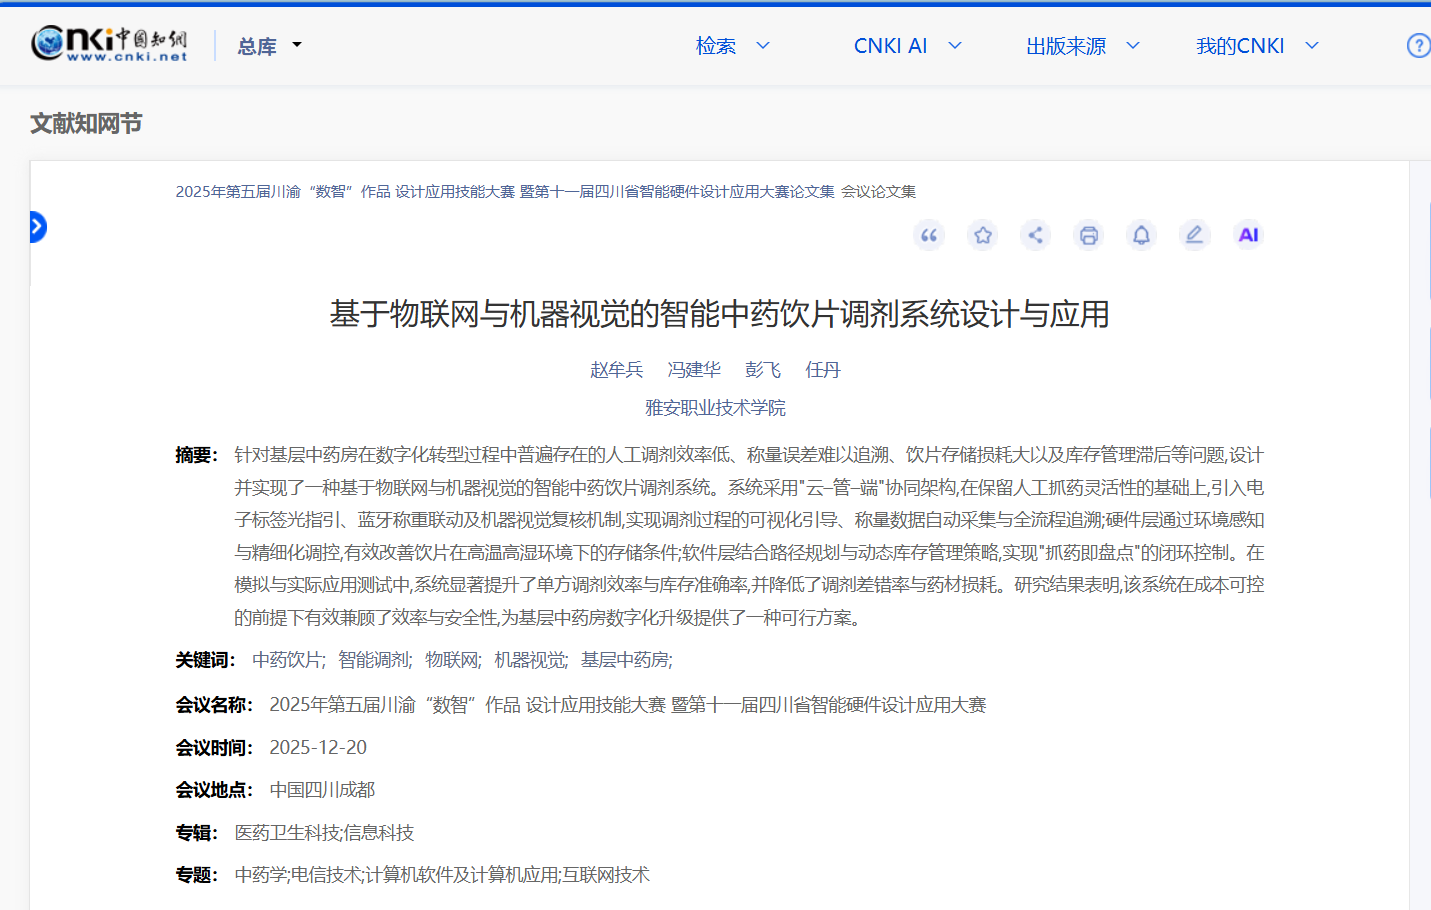Screen dimensions: 1431x910
Task: Click keyword 物联网
Action: click(x=453, y=660)
